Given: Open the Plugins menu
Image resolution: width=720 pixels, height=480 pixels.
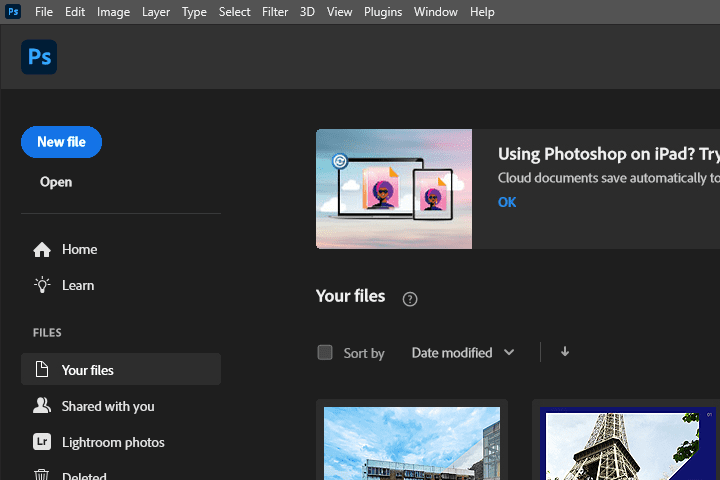Looking at the screenshot, I should (x=383, y=11).
